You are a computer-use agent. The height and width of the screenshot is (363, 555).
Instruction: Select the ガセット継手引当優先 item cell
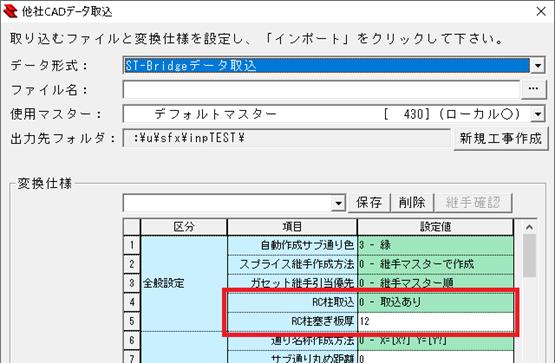[x=292, y=283]
